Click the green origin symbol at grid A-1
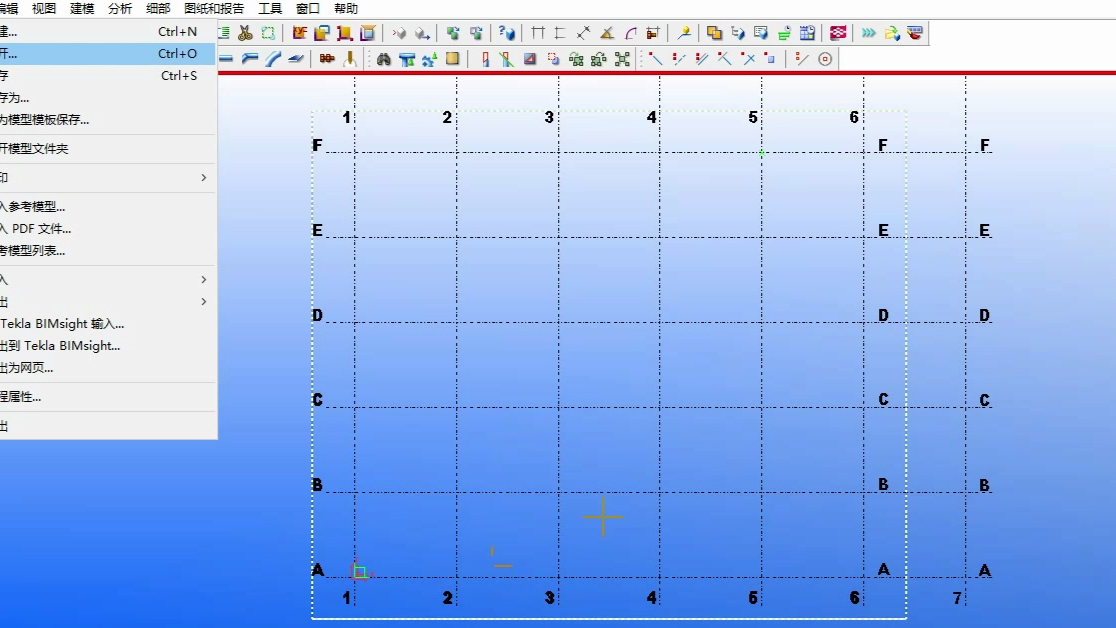This screenshot has height=628, width=1116. pyautogui.click(x=360, y=572)
